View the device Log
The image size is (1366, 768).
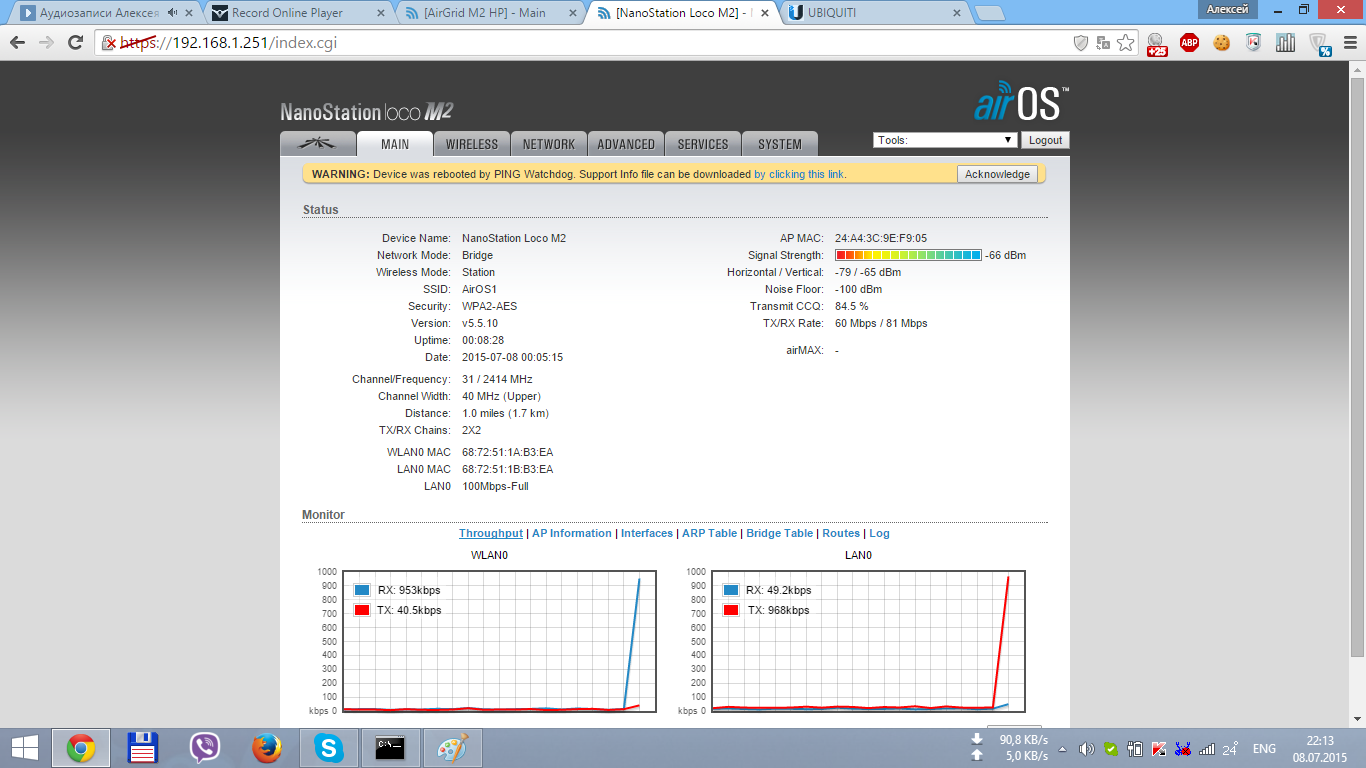(x=879, y=533)
